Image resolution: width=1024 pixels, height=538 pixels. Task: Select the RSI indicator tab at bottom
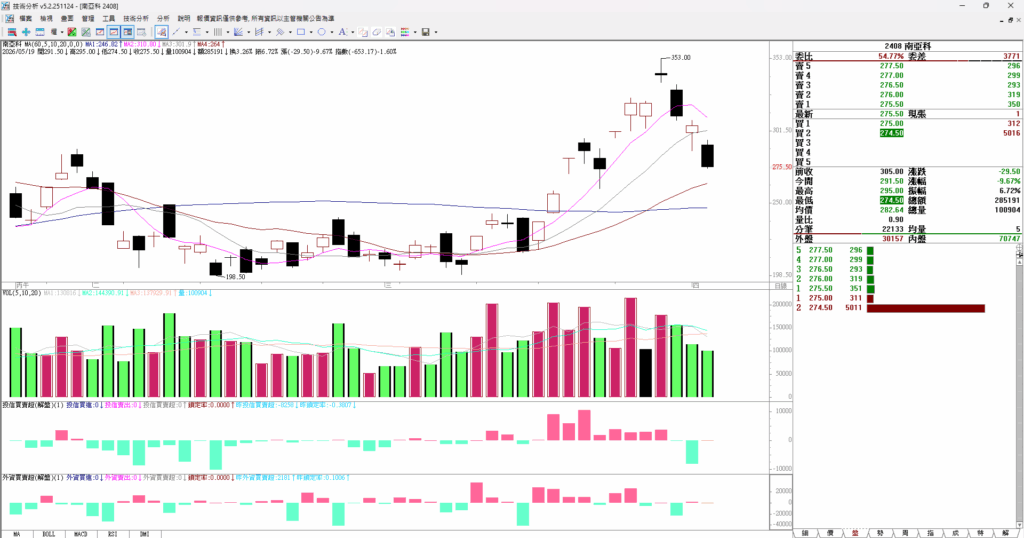click(x=112, y=534)
